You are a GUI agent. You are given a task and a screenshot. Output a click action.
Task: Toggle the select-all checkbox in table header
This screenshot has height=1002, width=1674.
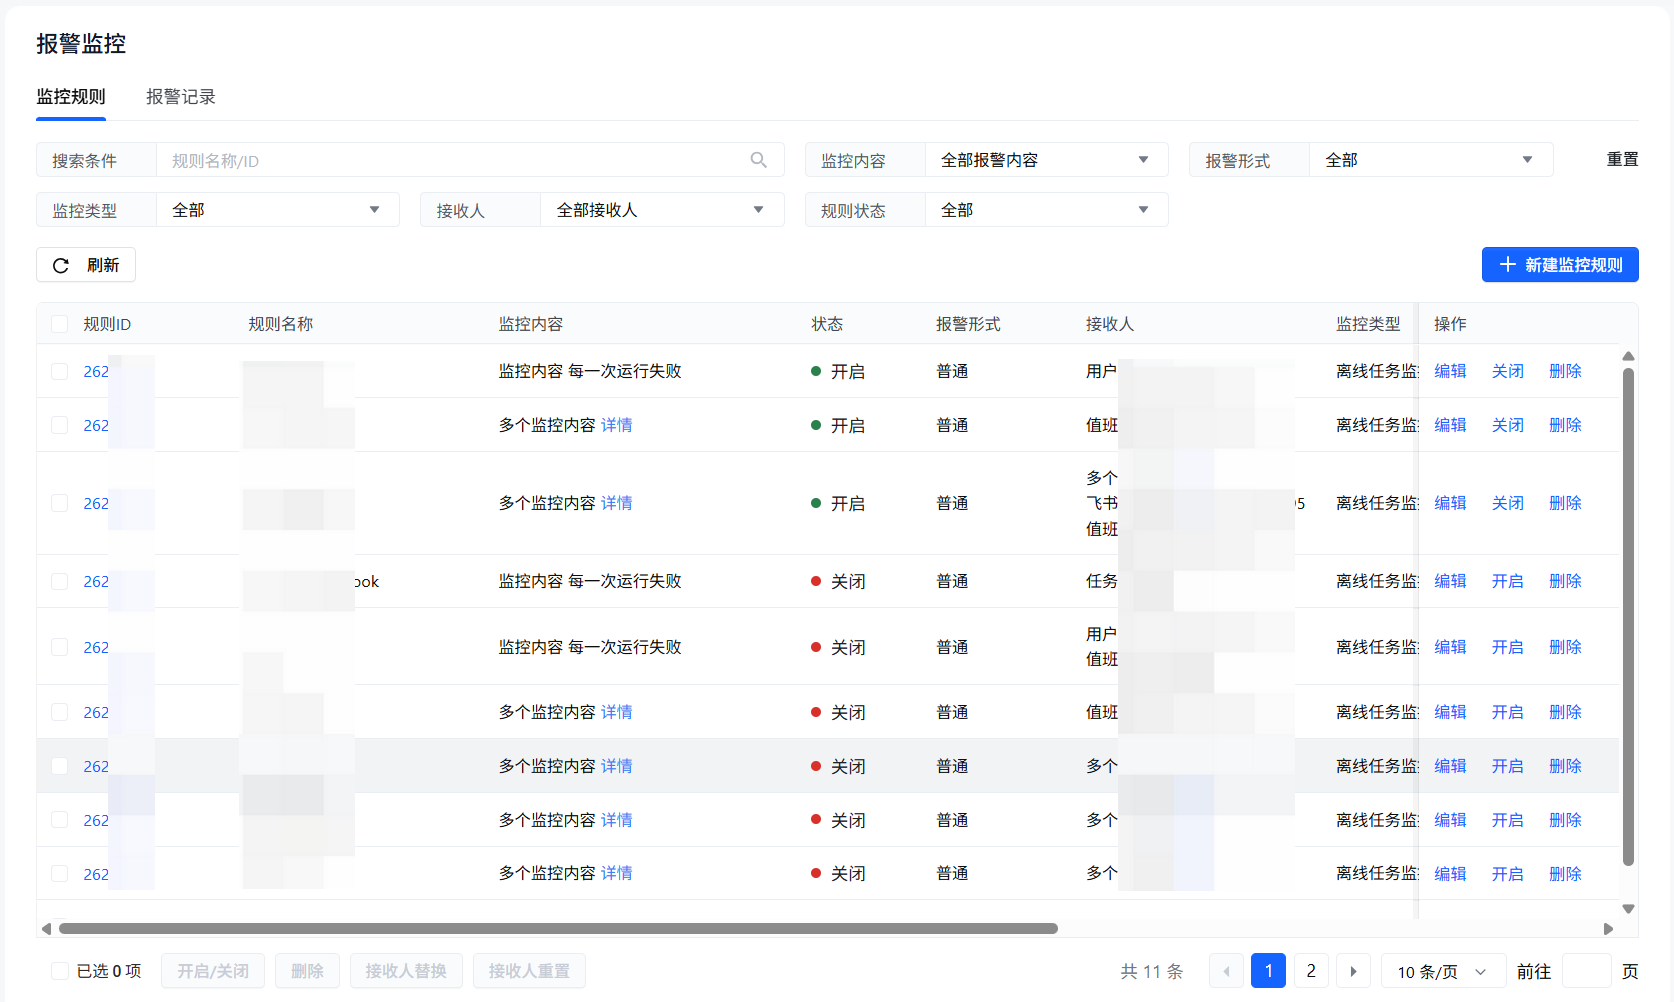point(59,324)
